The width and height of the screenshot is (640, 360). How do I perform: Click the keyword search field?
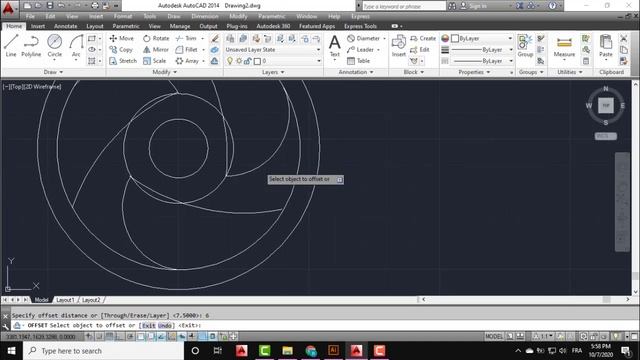click(404, 6)
